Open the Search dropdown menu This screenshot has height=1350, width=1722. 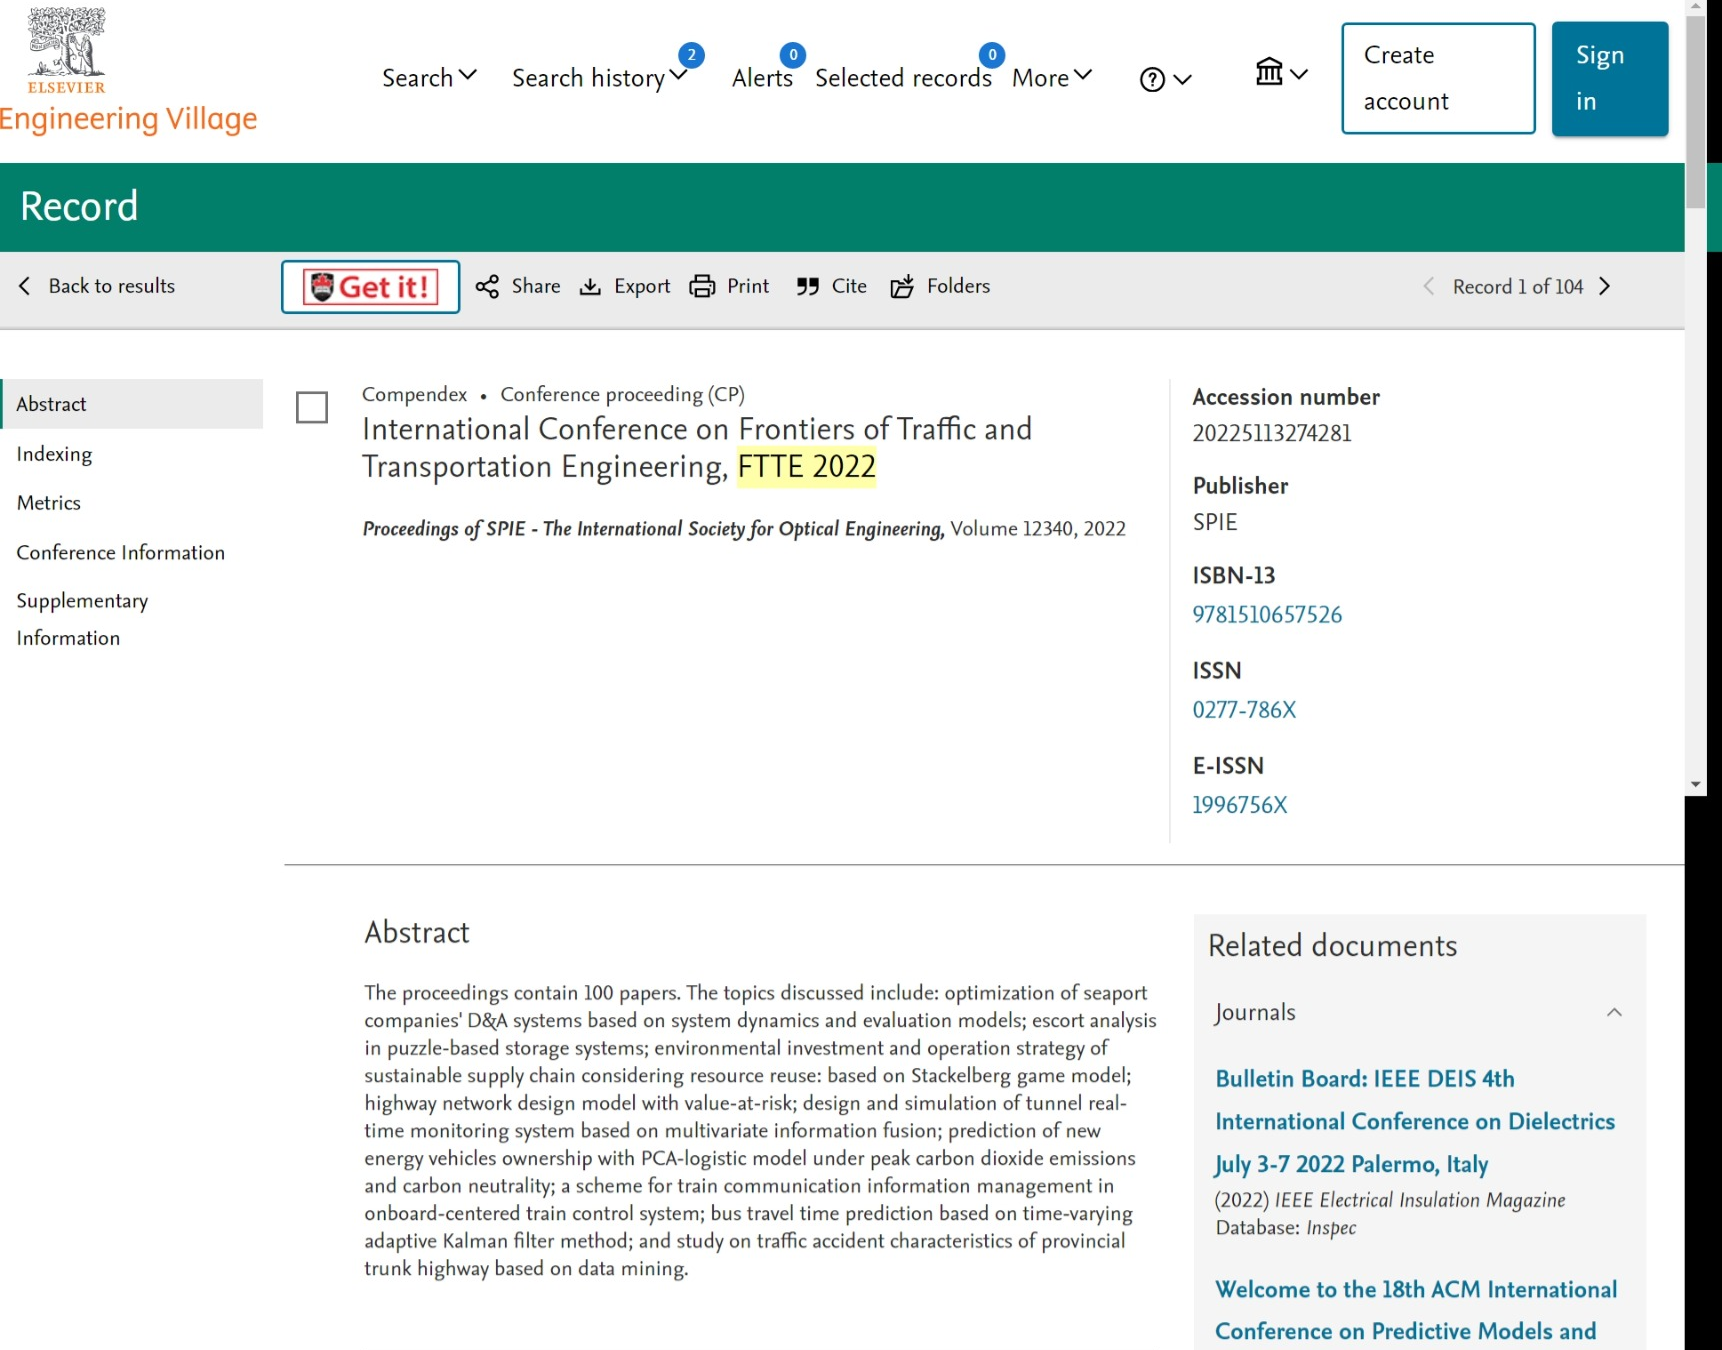(429, 78)
